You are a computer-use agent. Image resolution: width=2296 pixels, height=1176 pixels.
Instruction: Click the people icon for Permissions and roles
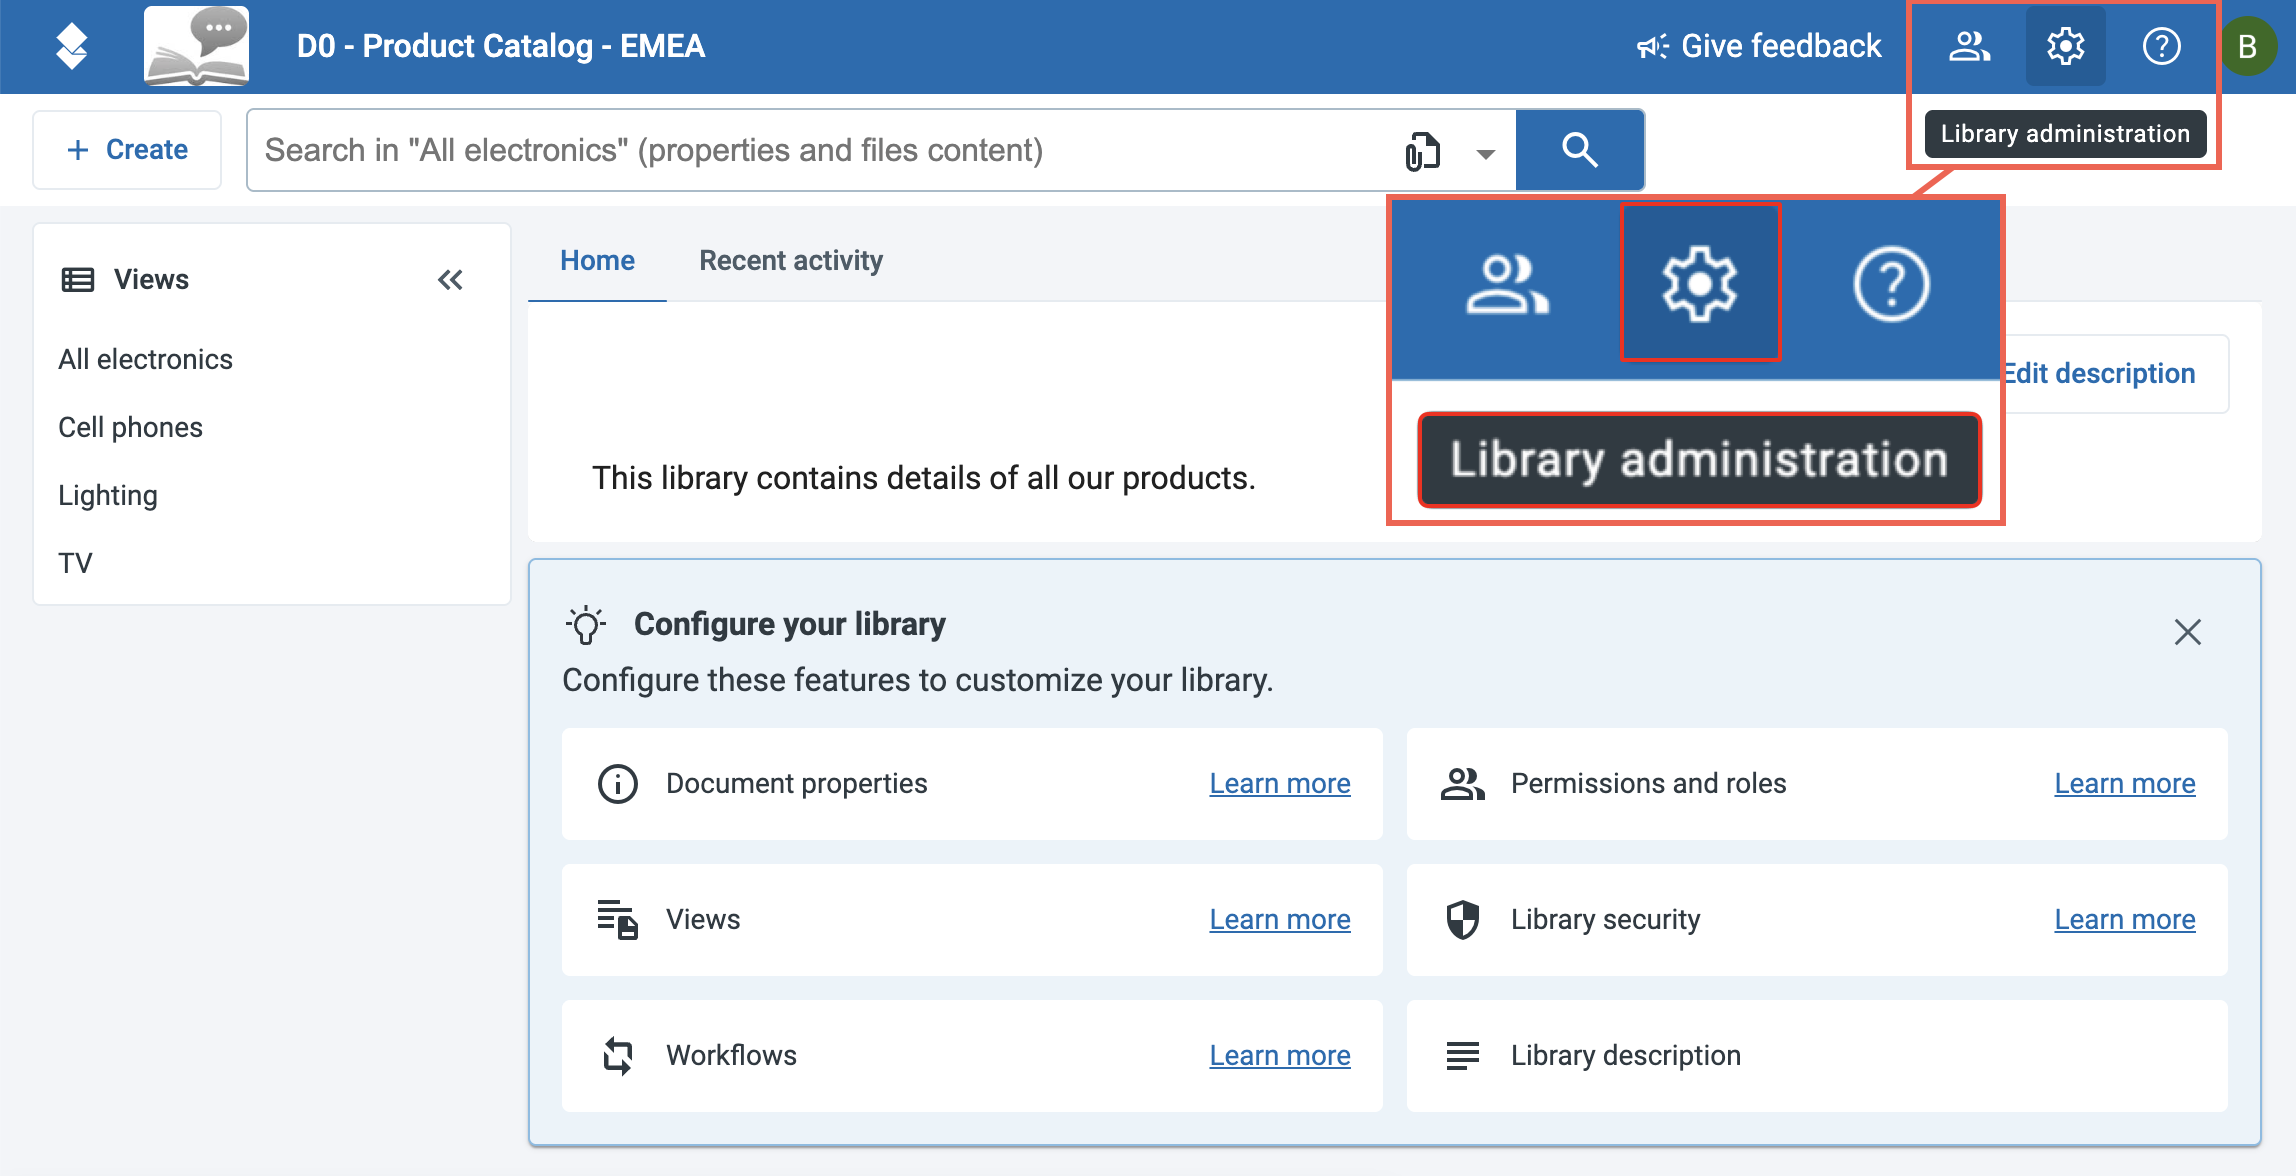click(1462, 784)
